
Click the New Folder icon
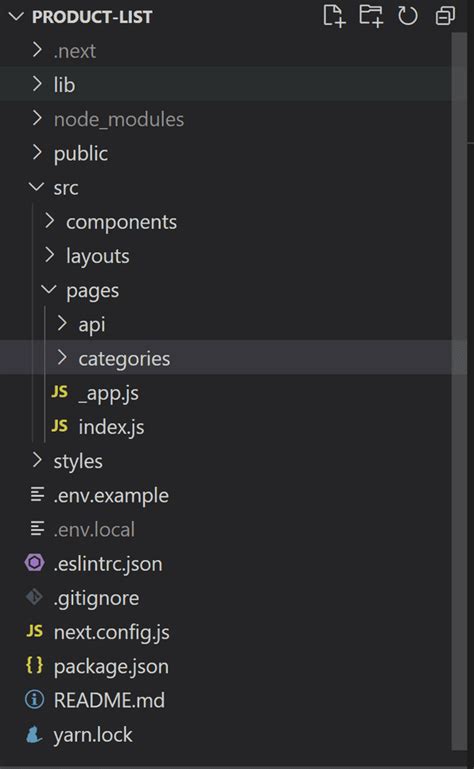point(371,16)
